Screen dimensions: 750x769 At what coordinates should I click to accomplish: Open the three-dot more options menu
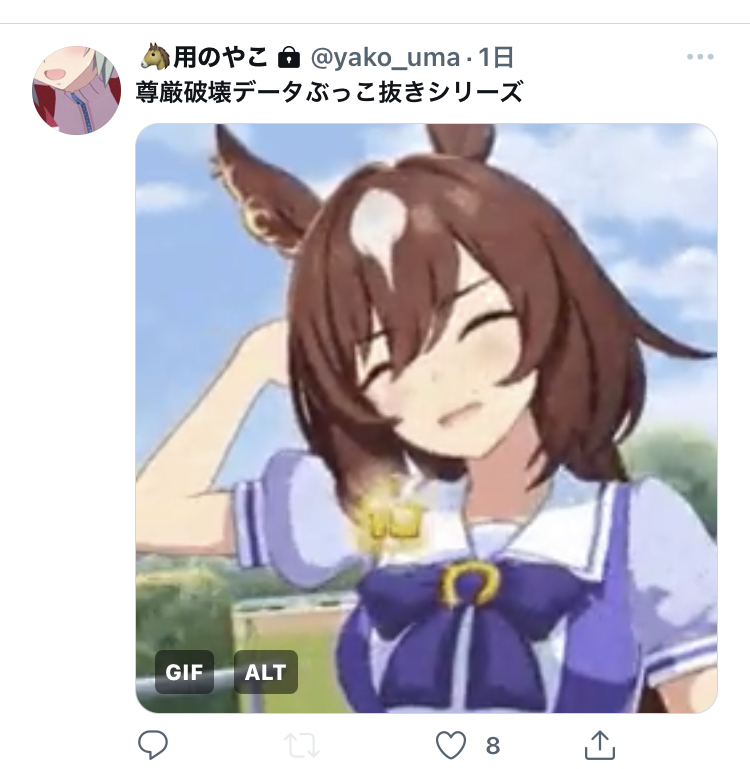(700, 57)
